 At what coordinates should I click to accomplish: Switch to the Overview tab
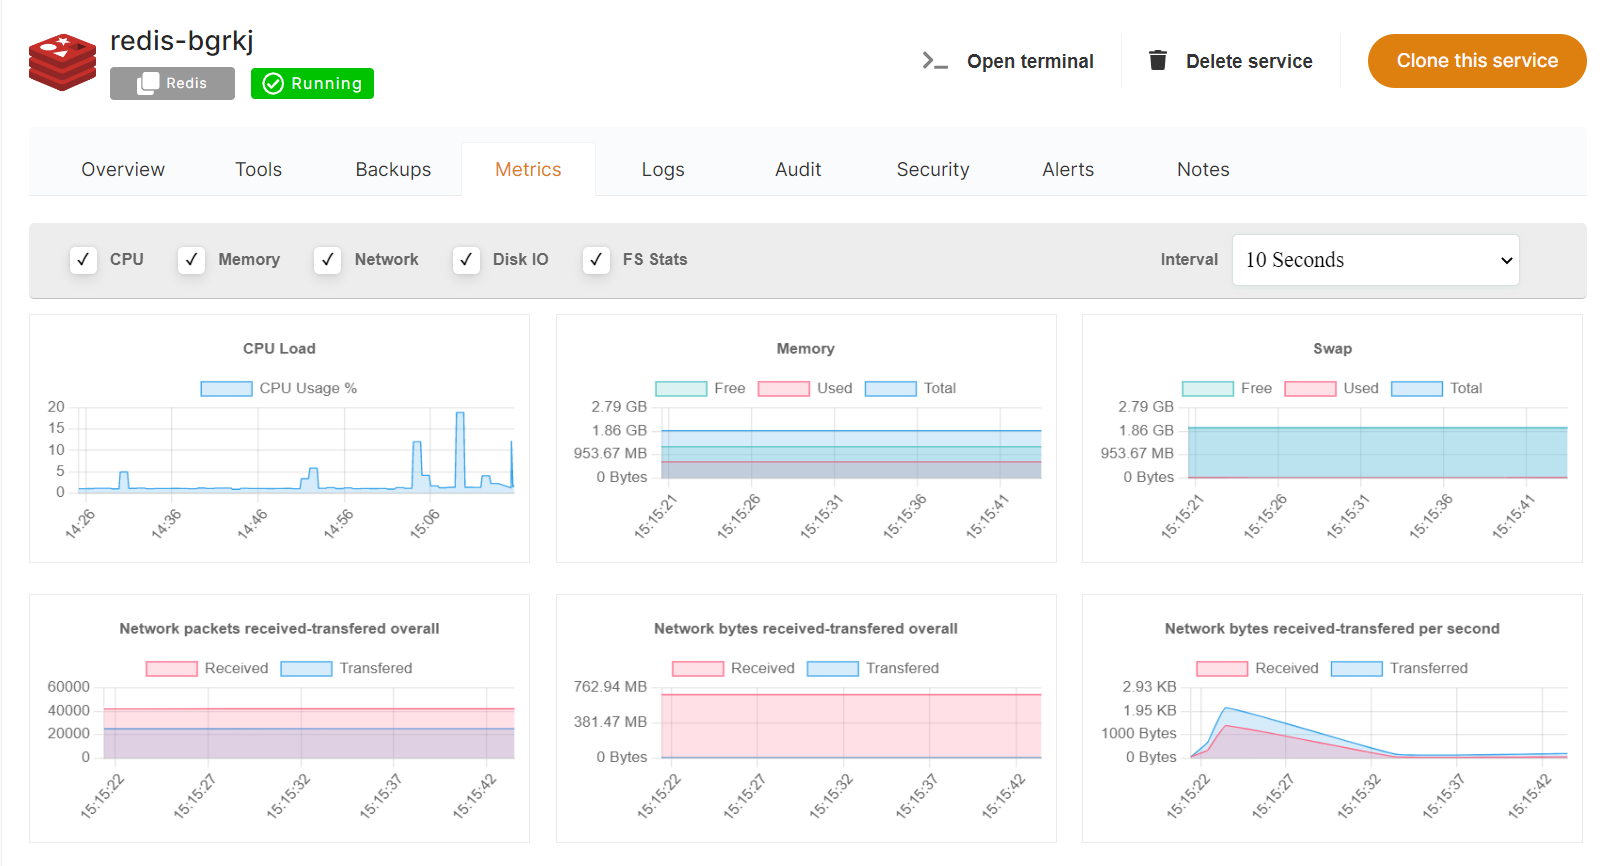click(123, 170)
